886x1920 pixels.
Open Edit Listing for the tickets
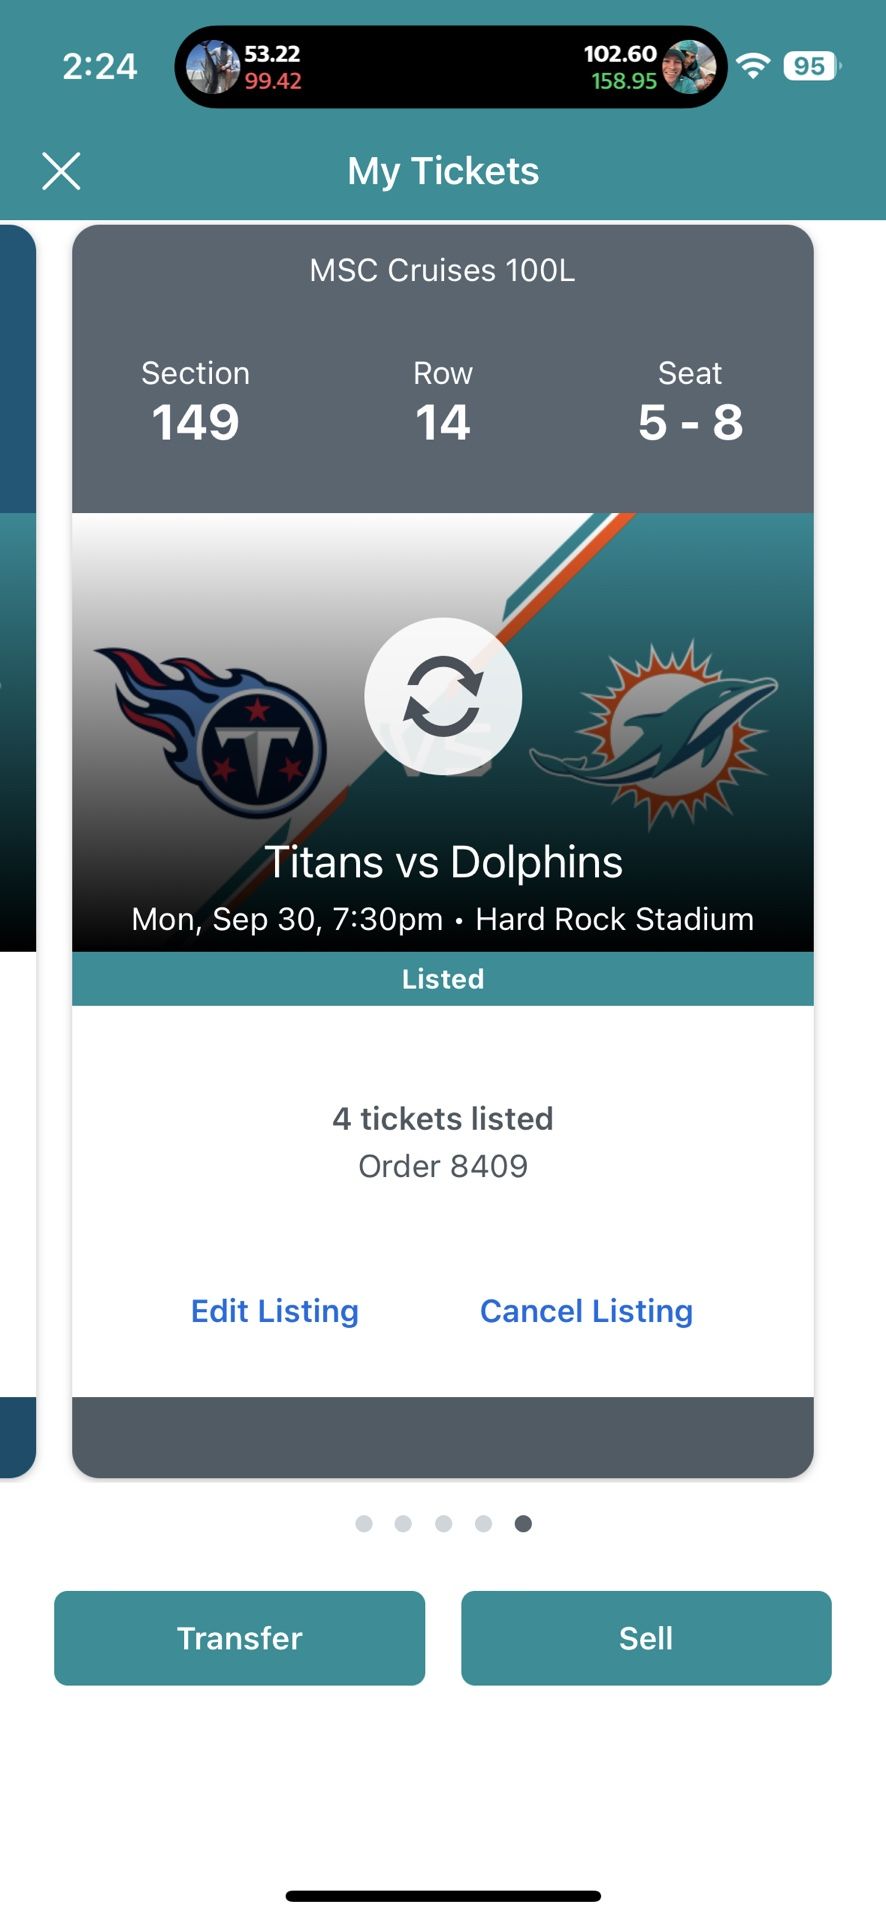tap(275, 1311)
